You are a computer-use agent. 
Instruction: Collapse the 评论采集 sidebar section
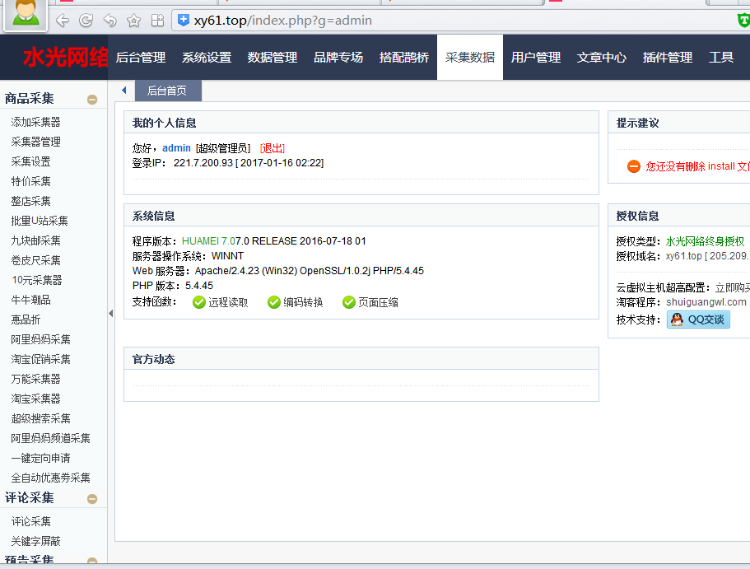[92, 498]
